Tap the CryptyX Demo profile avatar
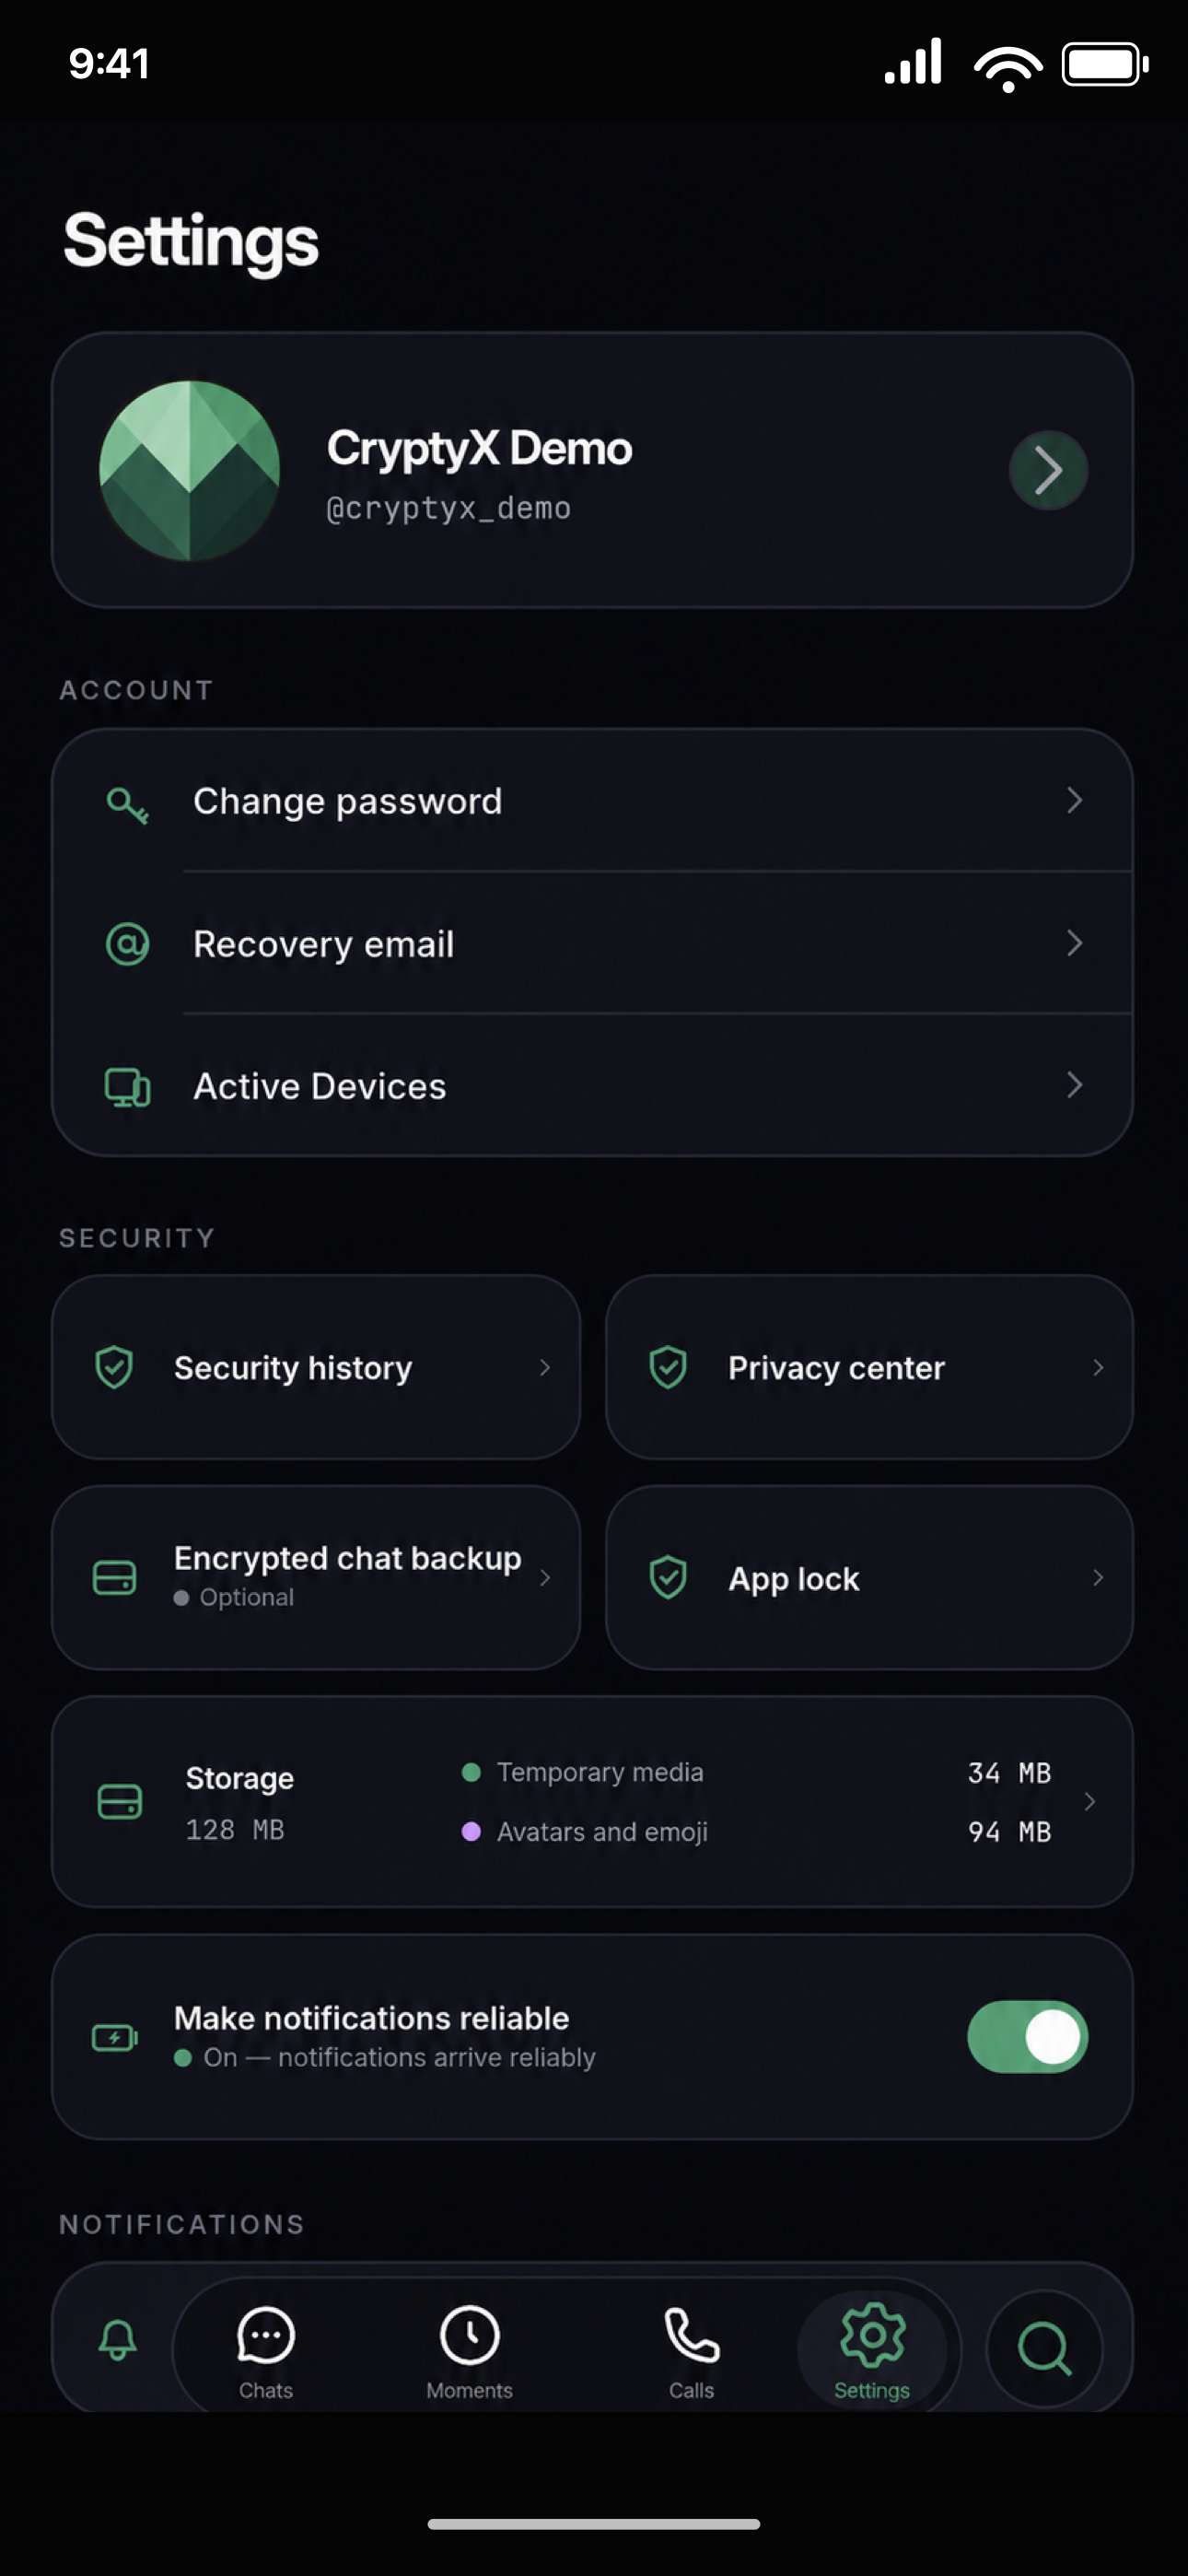Screen dimensions: 1188x2576 pyautogui.click(x=189, y=470)
